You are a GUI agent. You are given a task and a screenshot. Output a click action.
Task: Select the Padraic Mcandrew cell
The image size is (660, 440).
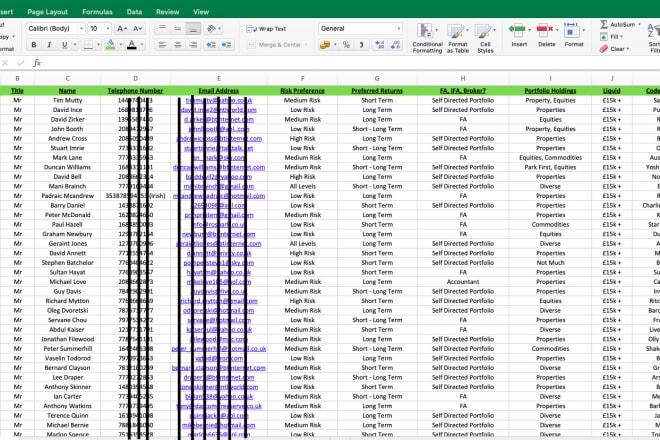[x=67, y=196]
